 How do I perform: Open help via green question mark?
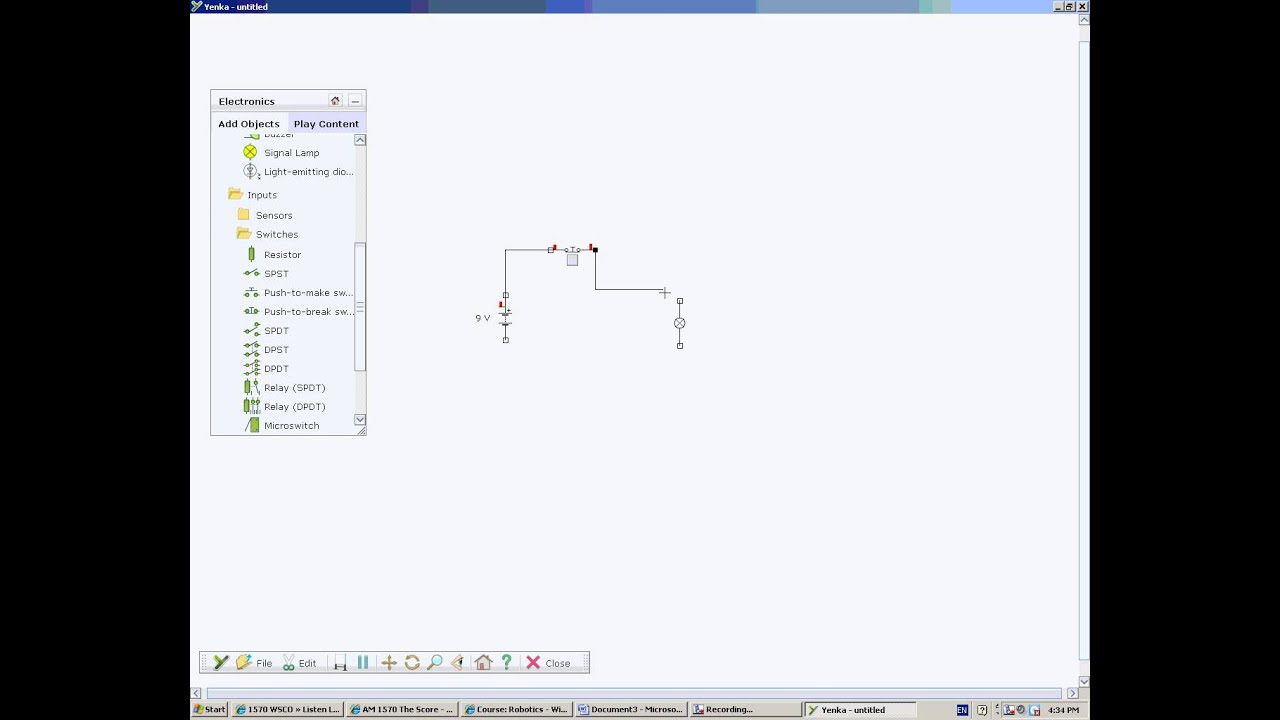(x=506, y=663)
